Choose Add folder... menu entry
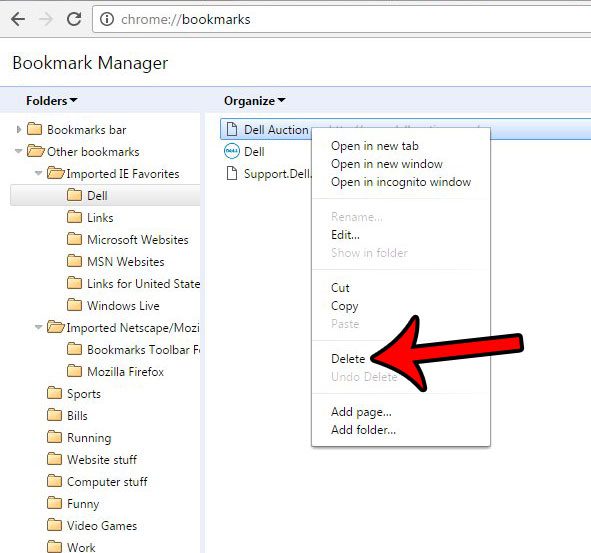This screenshot has width=591, height=553. coord(363,430)
